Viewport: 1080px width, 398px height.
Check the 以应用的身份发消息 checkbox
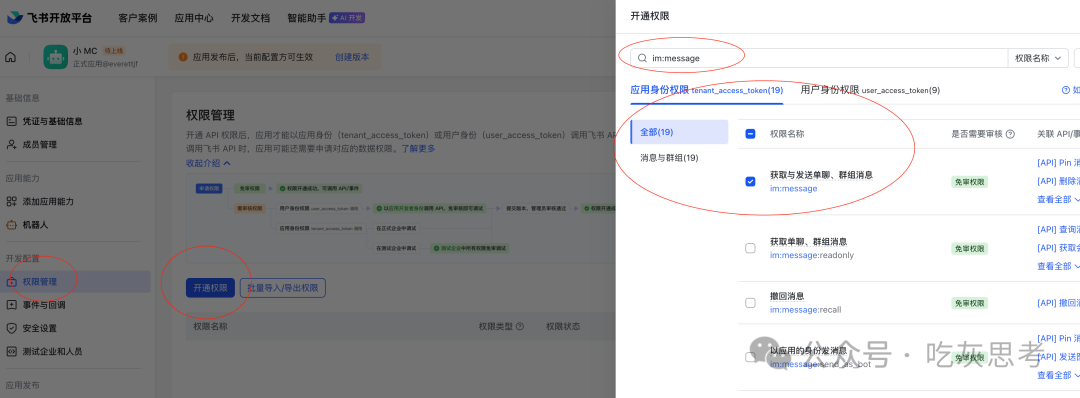751,357
